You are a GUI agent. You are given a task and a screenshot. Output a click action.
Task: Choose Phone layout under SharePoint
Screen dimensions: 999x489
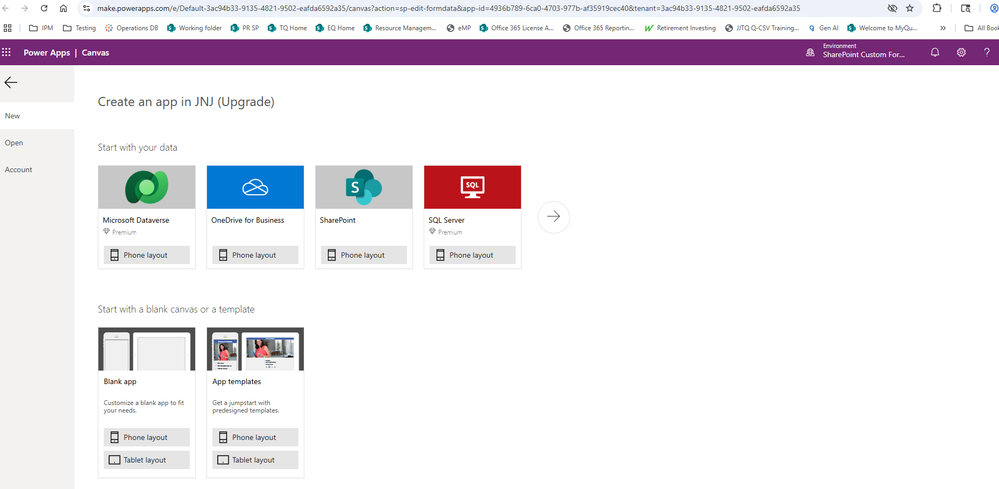364,255
